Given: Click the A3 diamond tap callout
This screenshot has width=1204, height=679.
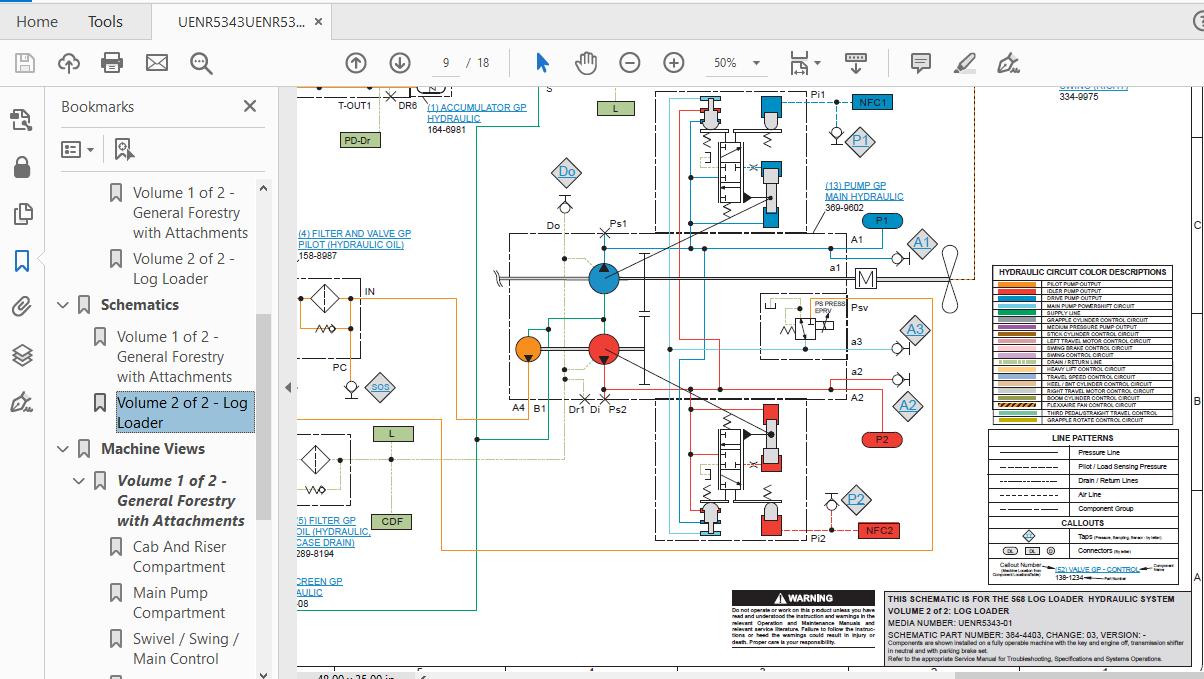Looking at the screenshot, I should [x=915, y=329].
